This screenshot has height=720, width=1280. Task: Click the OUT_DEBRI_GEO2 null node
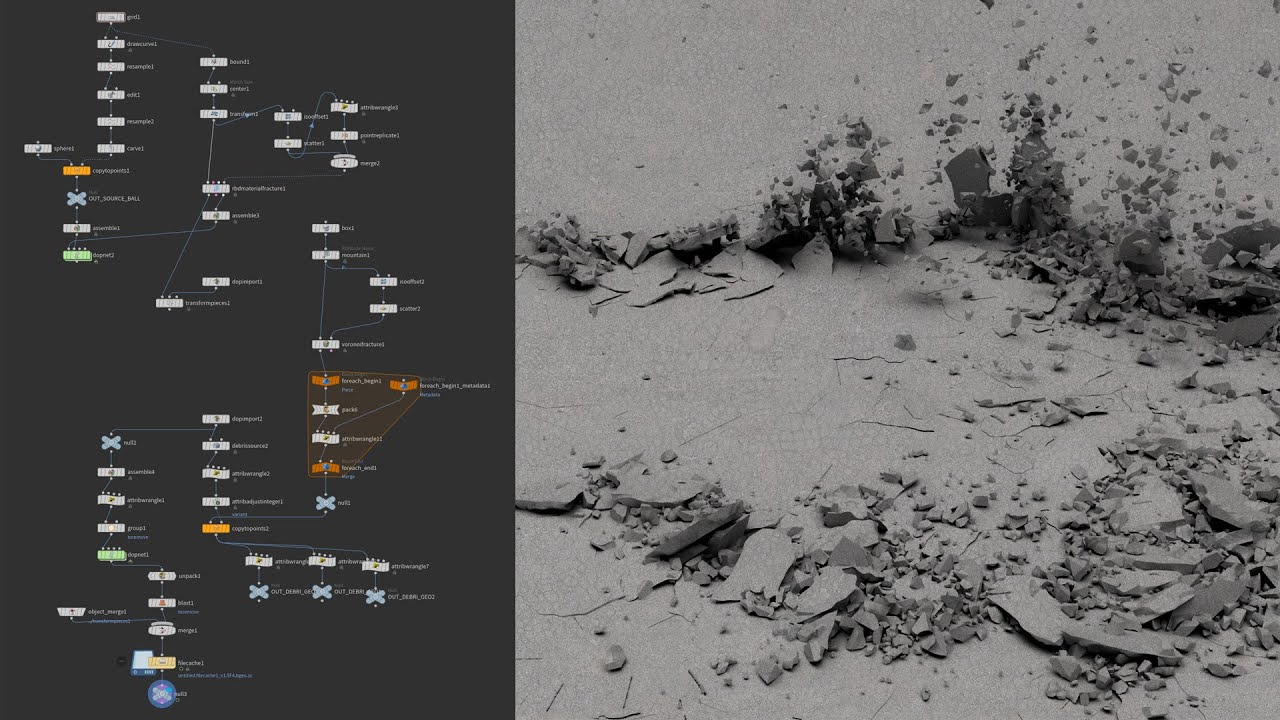(375, 596)
